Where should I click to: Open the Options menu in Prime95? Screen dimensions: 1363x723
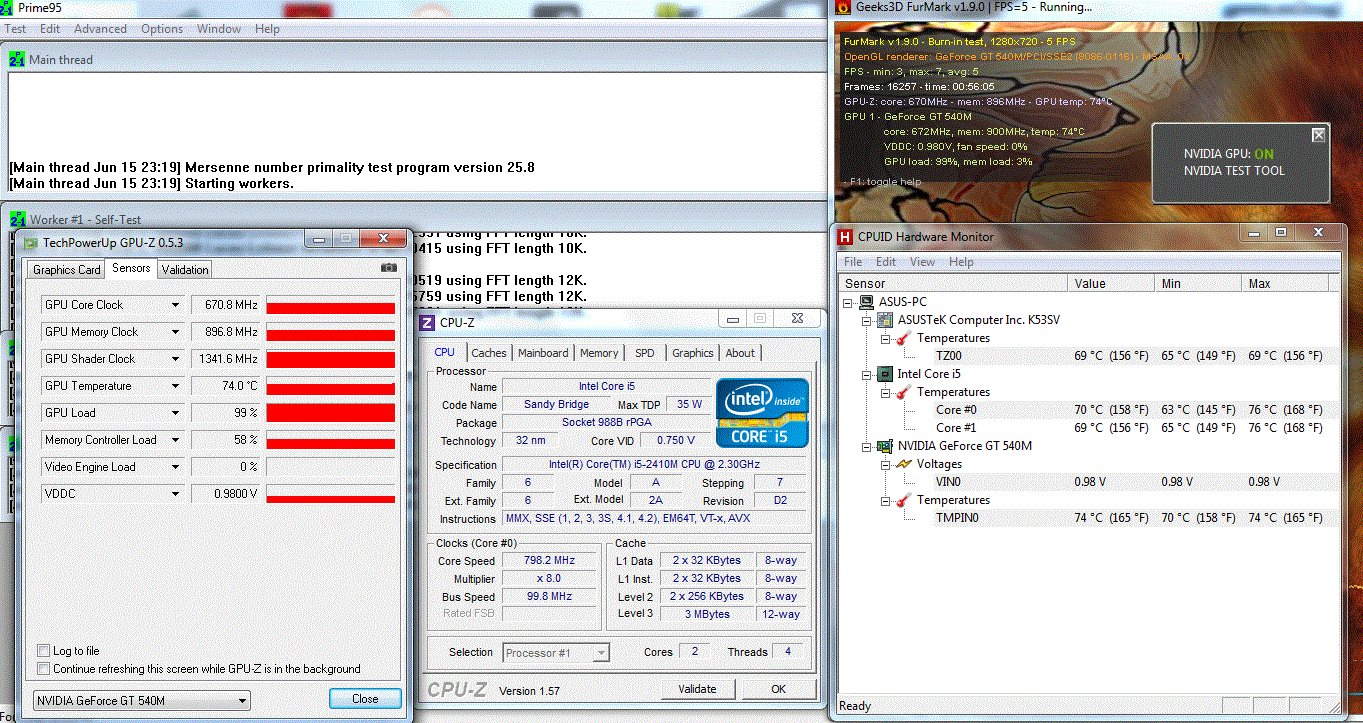[162, 29]
